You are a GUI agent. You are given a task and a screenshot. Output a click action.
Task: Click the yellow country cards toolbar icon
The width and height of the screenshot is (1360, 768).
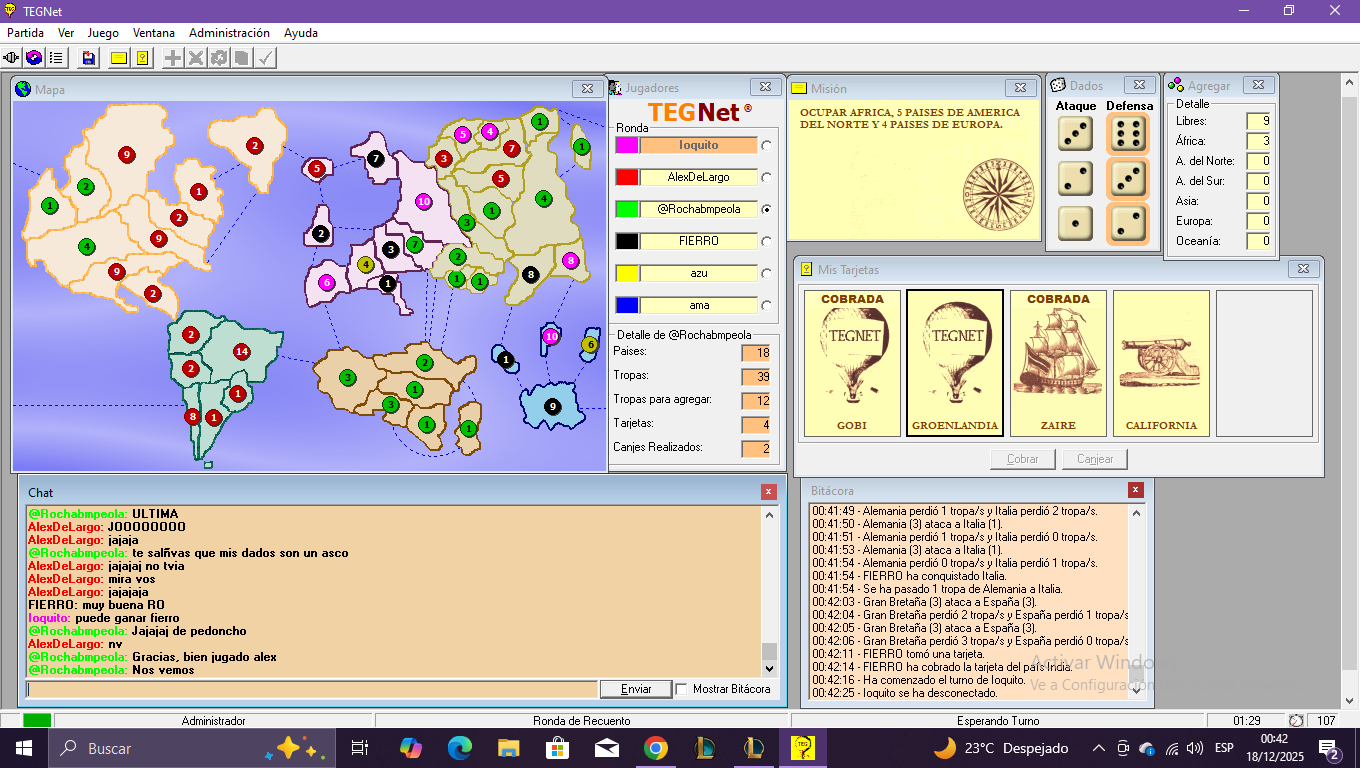pyautogui.click(x=142, y=58)
